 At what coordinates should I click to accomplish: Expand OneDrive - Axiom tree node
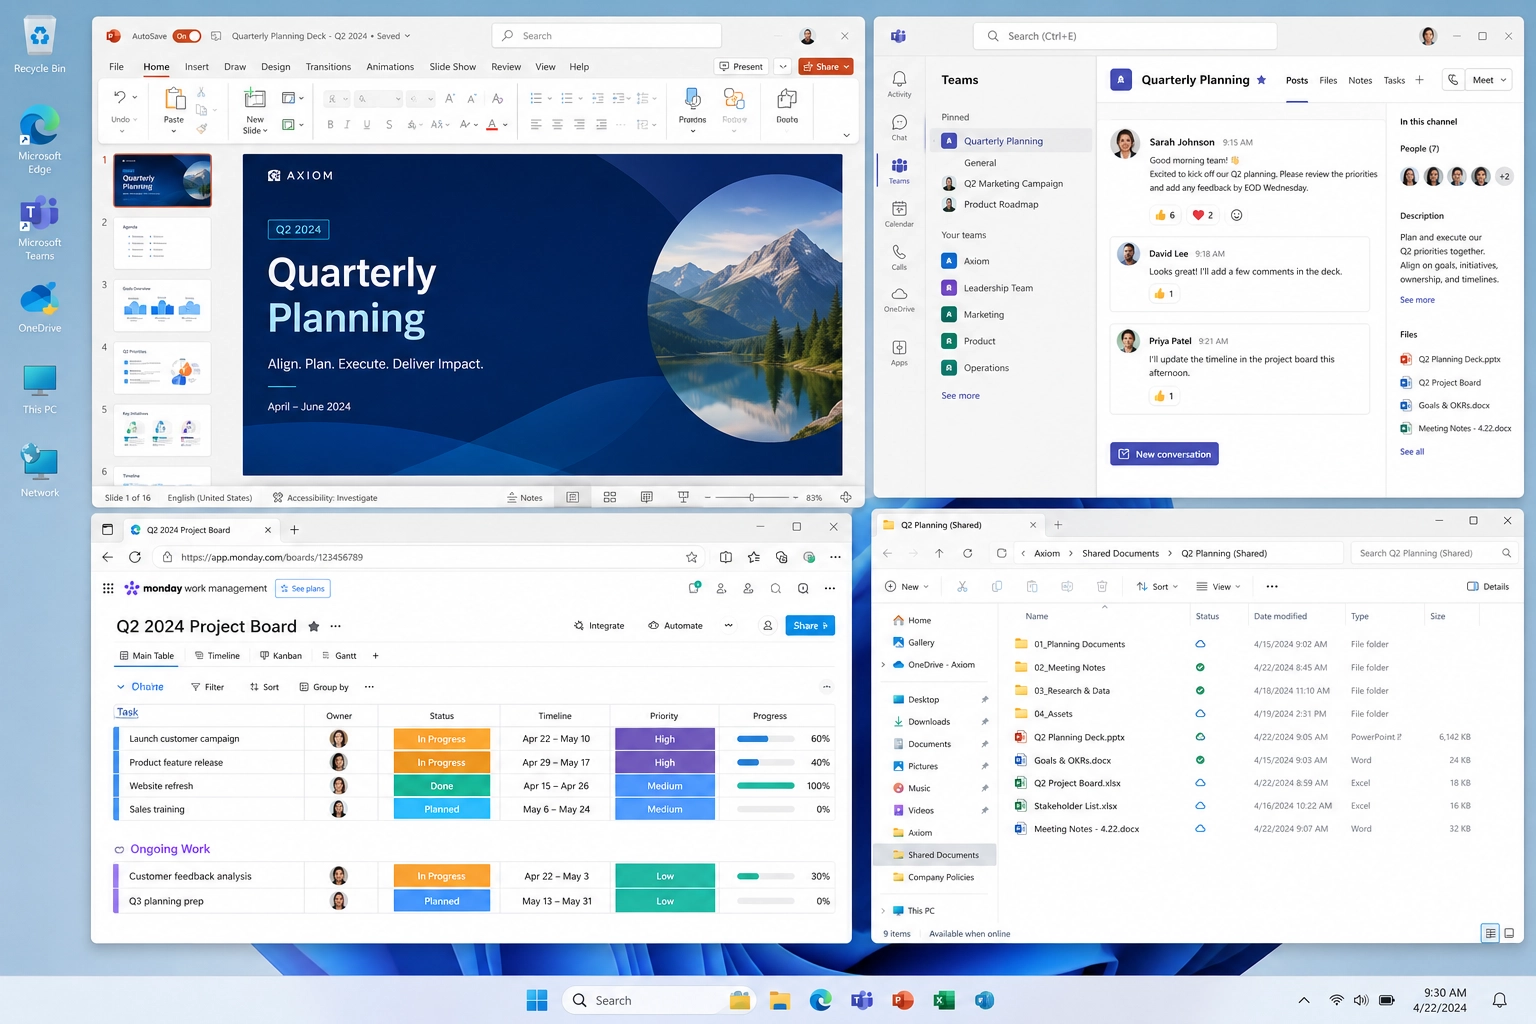click(883, 665)
